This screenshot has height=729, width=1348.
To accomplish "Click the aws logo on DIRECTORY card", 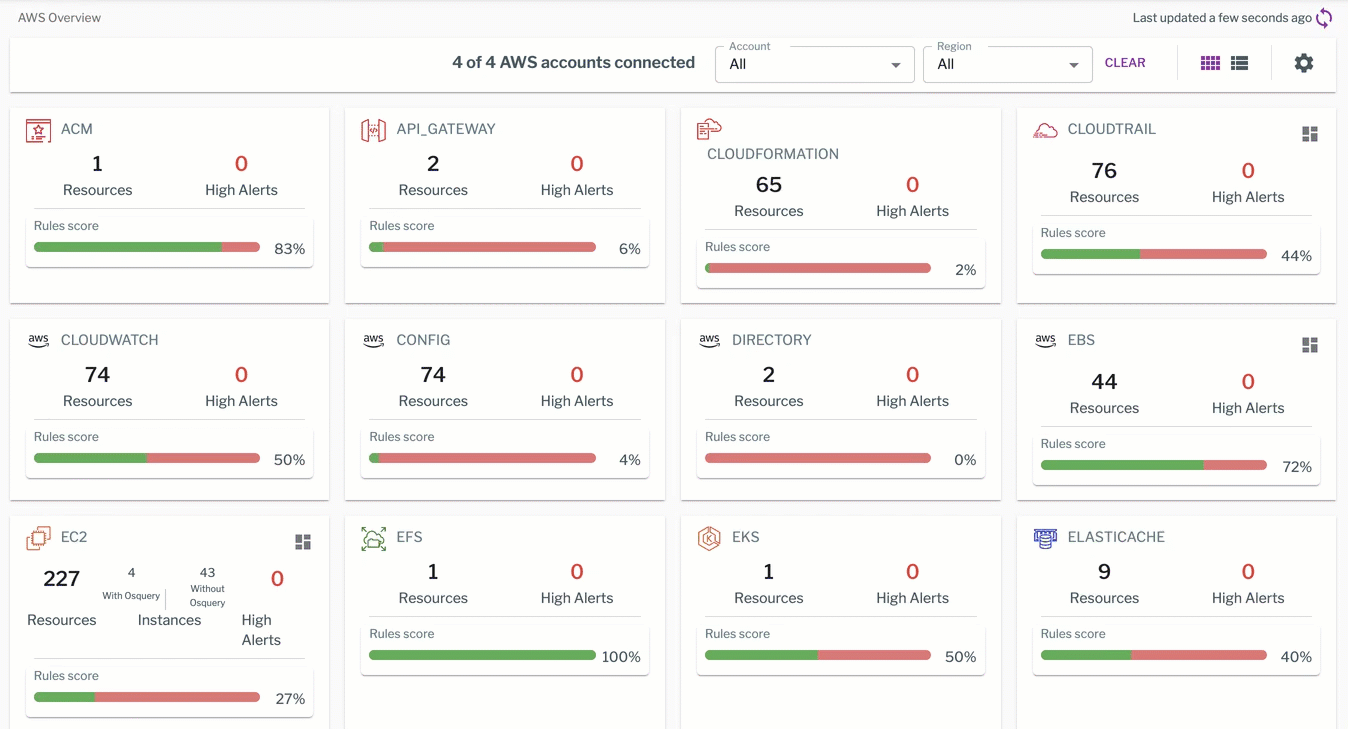I will click(x=710, y=340).
